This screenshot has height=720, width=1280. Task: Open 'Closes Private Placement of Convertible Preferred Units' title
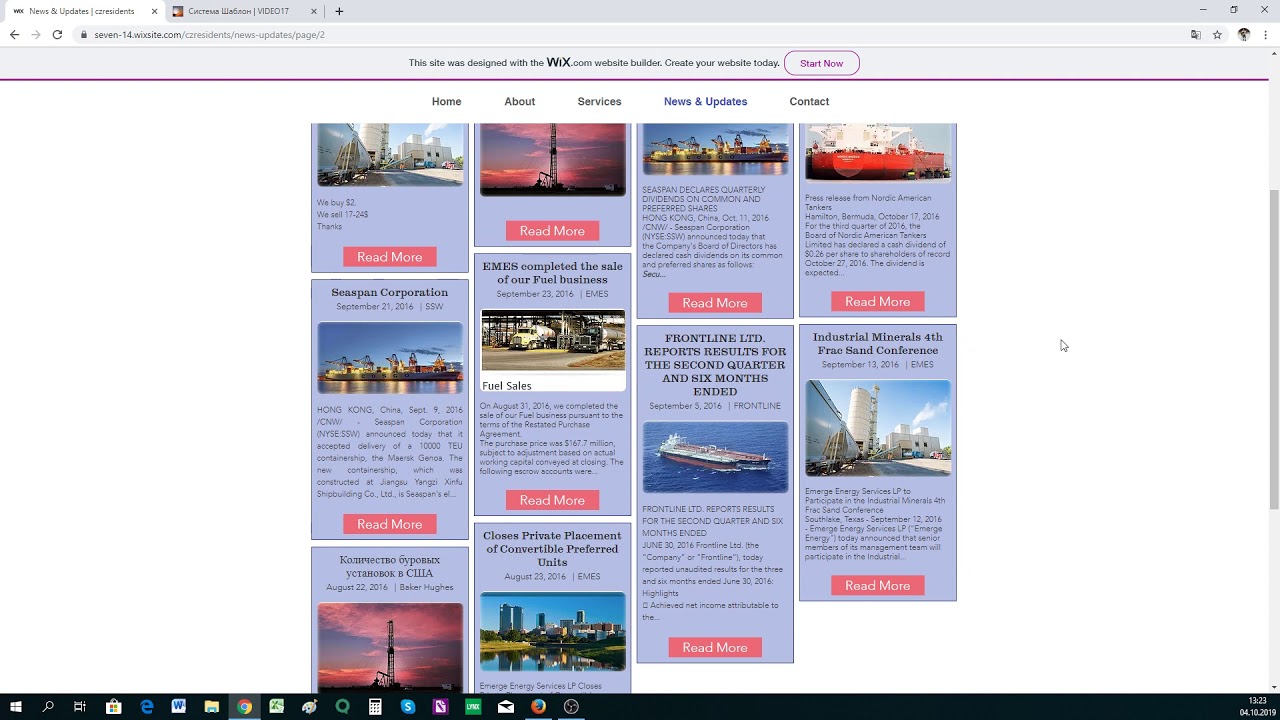(x=552, y=549)
